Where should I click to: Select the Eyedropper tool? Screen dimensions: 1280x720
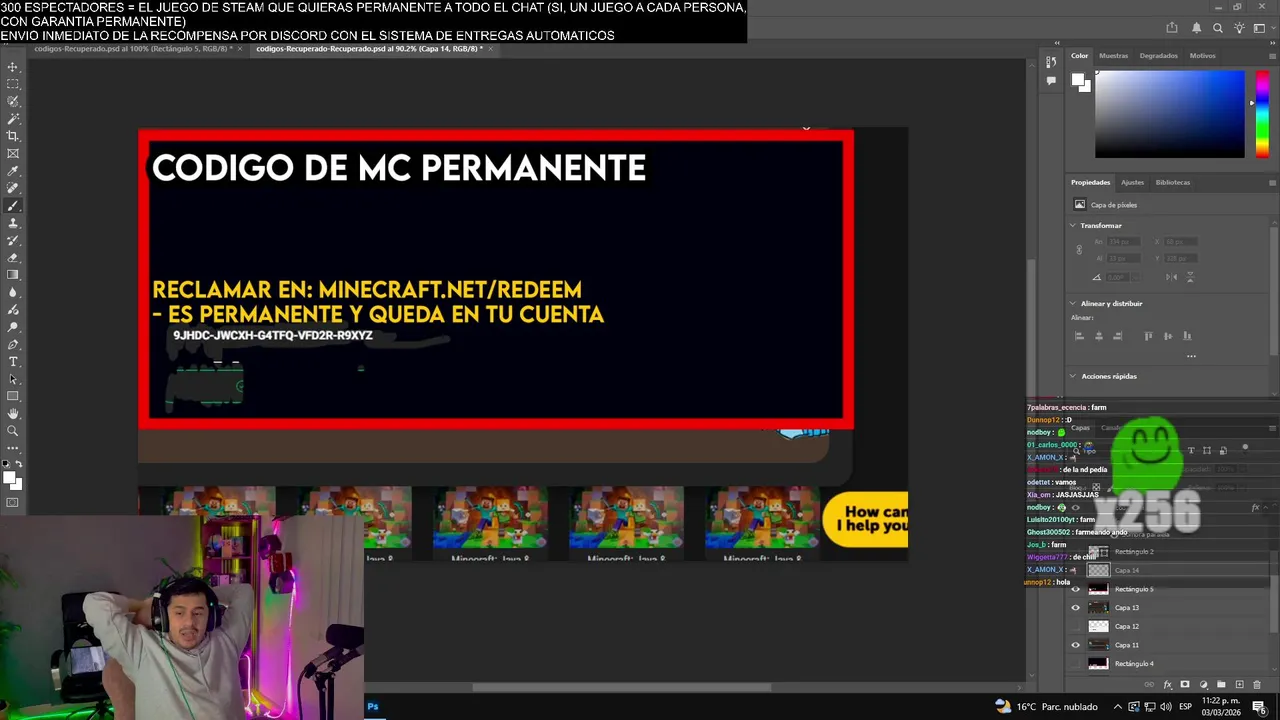[x=13, y=171]
